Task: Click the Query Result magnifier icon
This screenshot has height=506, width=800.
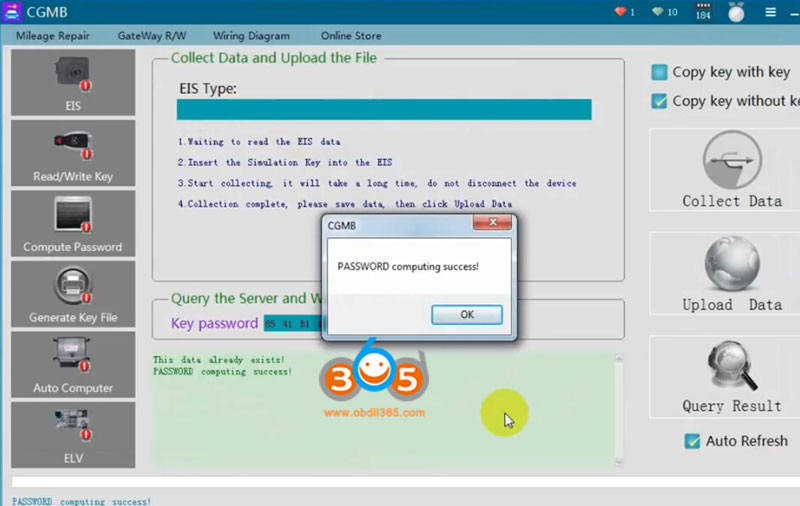Action: coord(732,365)
